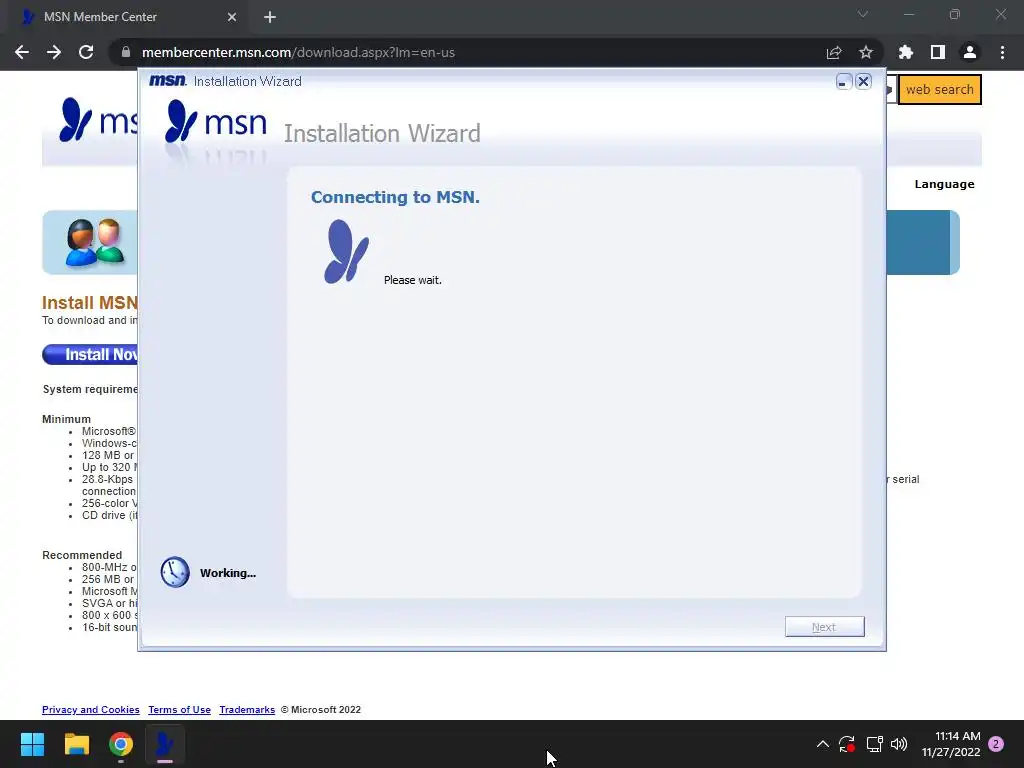This screenshot has height=768, width=1024.
Task: Open the Windows Start menu
Action: pyautogui.click(x=32, y=744)
